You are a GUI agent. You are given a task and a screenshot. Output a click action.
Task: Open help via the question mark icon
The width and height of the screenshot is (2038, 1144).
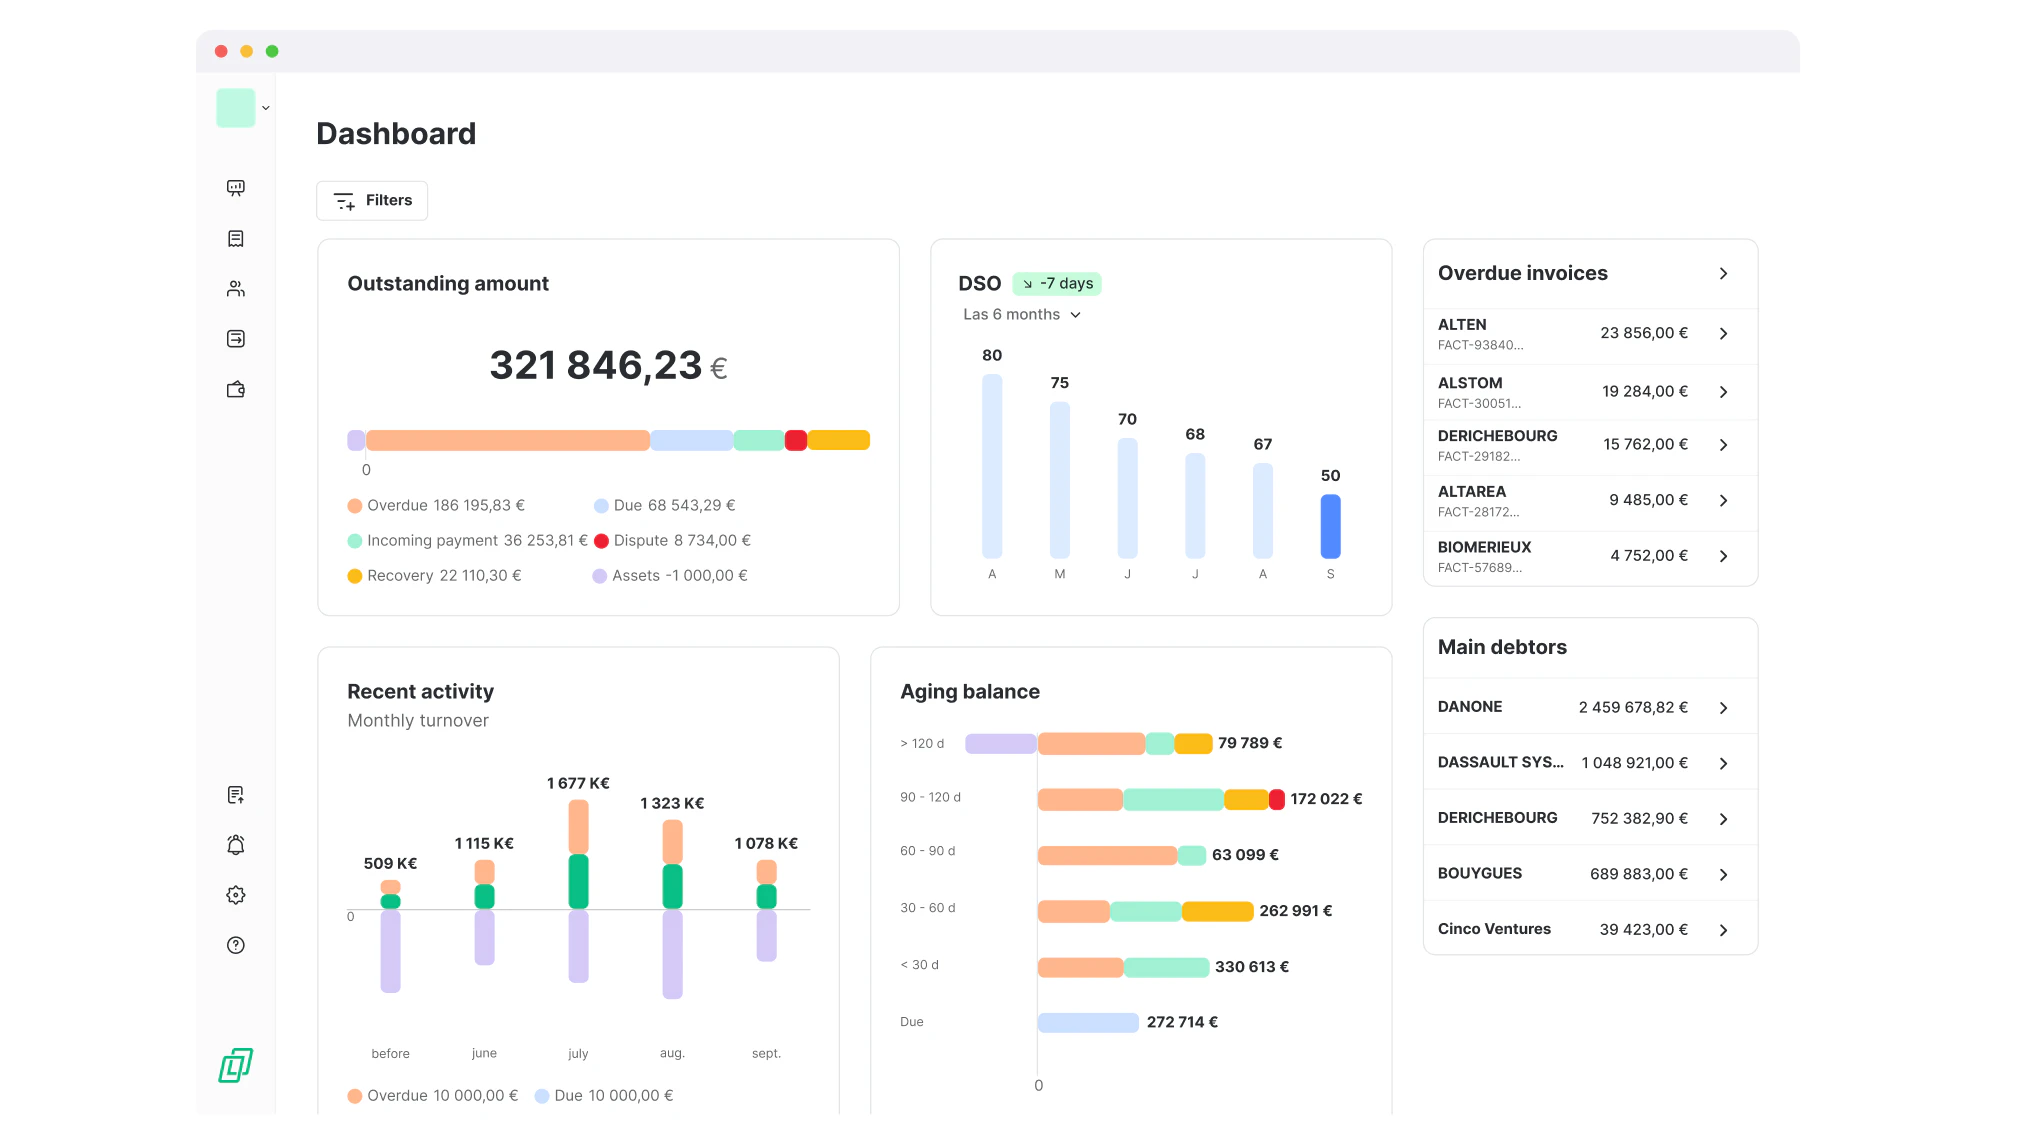[235, 945]
